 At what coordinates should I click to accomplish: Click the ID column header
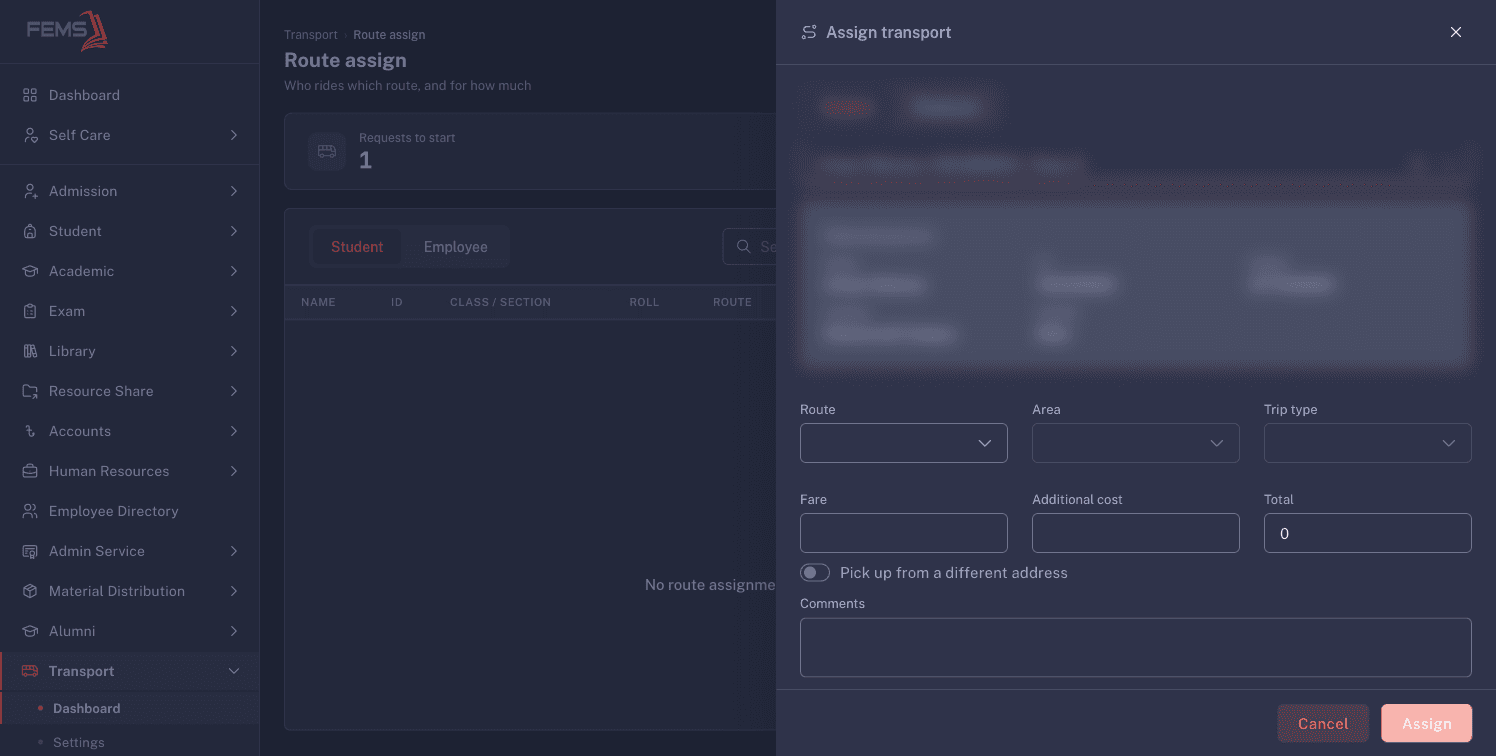pos(397,302)
